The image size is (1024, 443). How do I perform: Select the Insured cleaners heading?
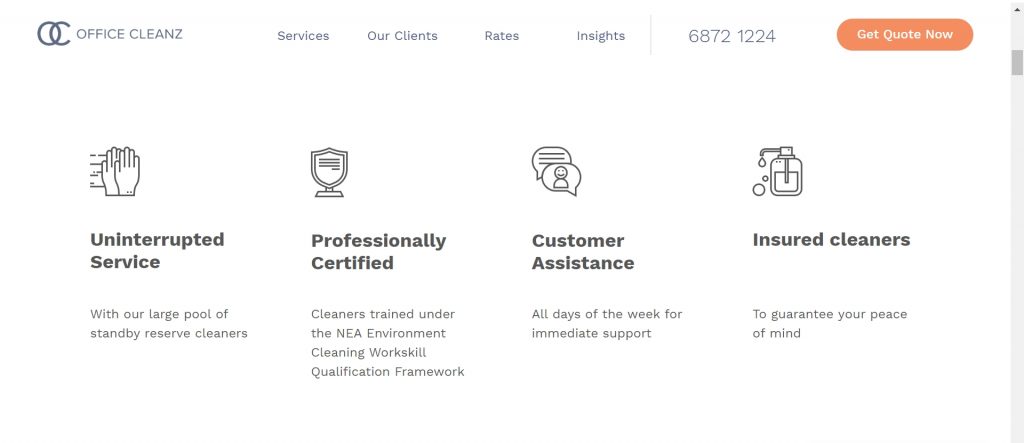coord(831,240)
